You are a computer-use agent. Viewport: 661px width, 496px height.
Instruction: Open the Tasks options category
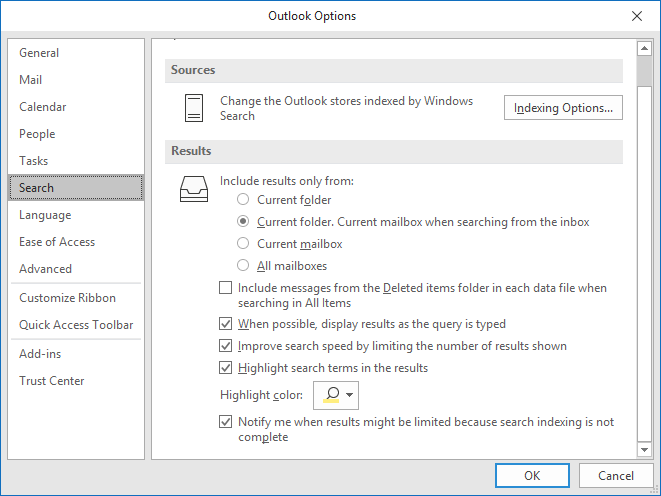click(x=76, y=161)
